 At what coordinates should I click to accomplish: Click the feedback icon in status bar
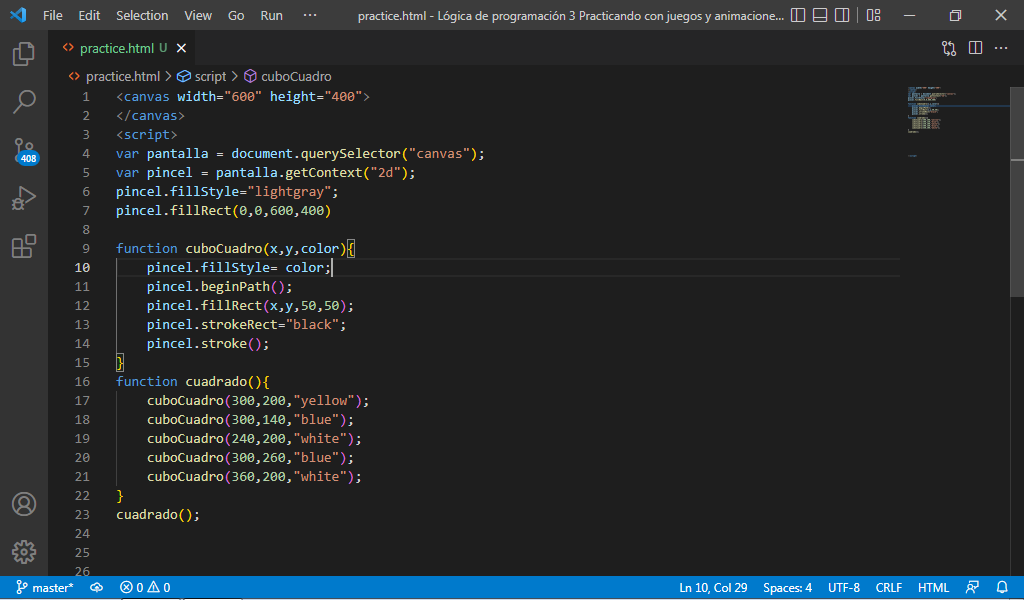tap(972, 588)
